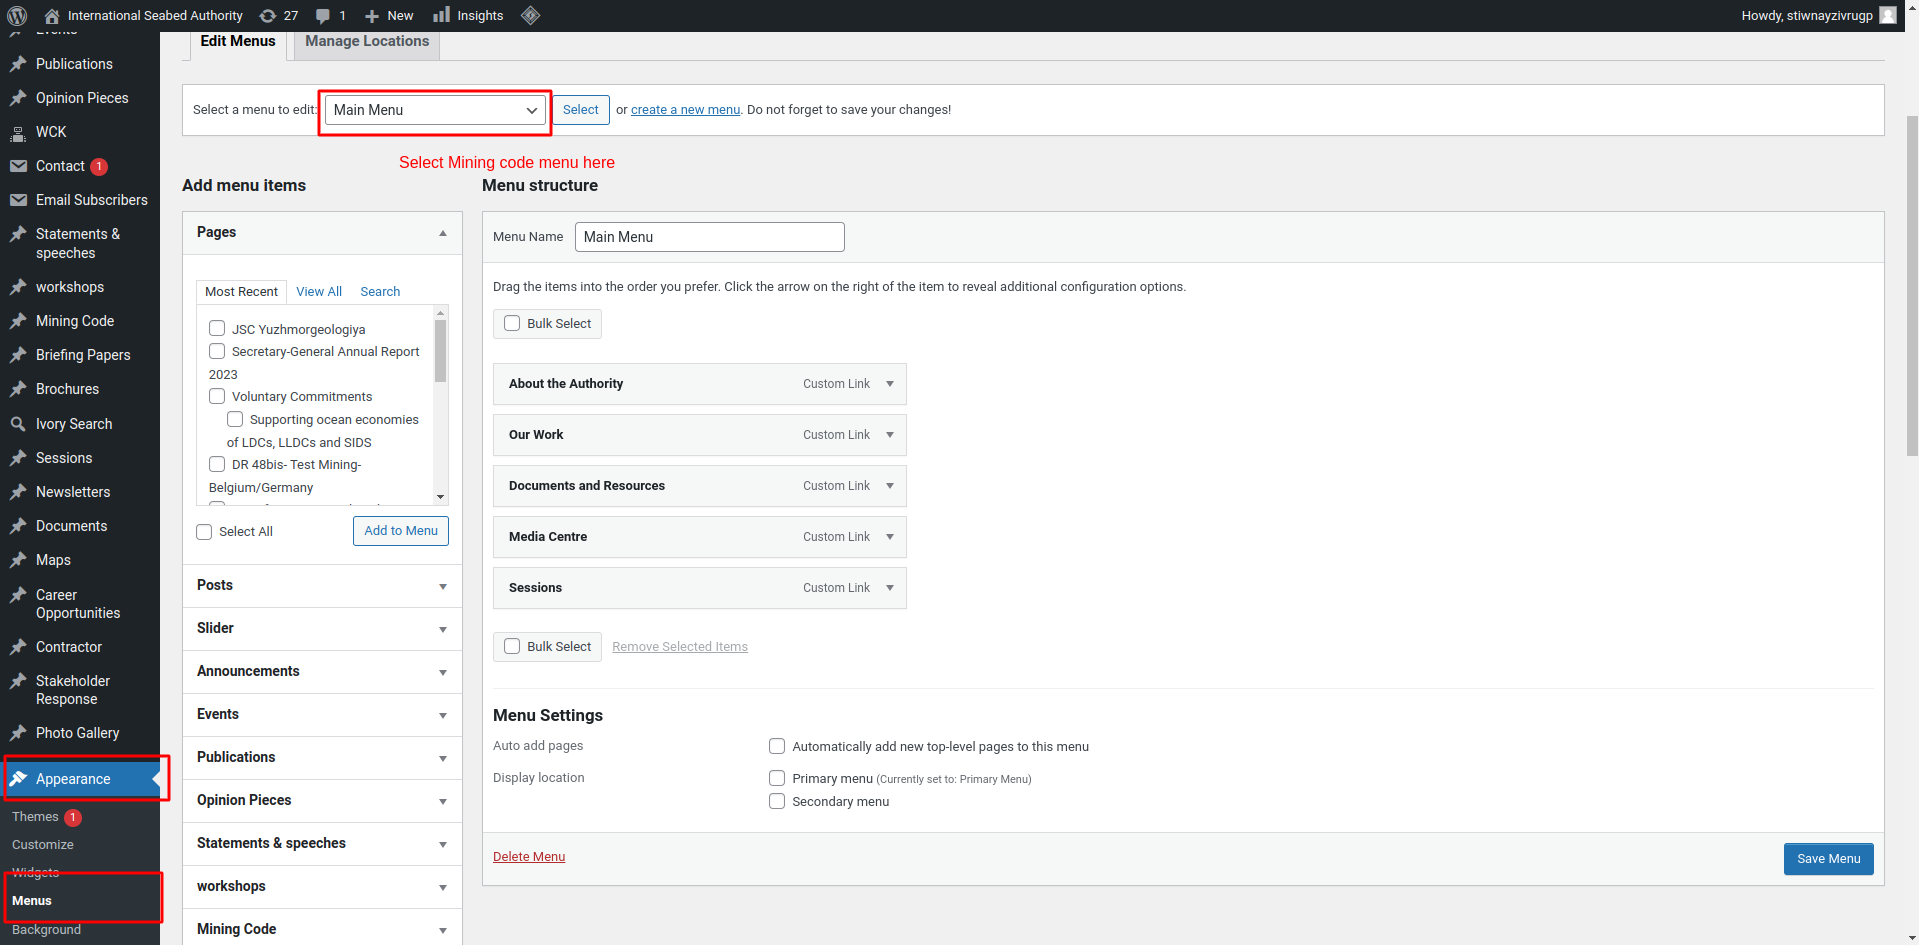1919x945 pixels.
Task: Click the pages list scroll down arrow
Action: point(440,497)
